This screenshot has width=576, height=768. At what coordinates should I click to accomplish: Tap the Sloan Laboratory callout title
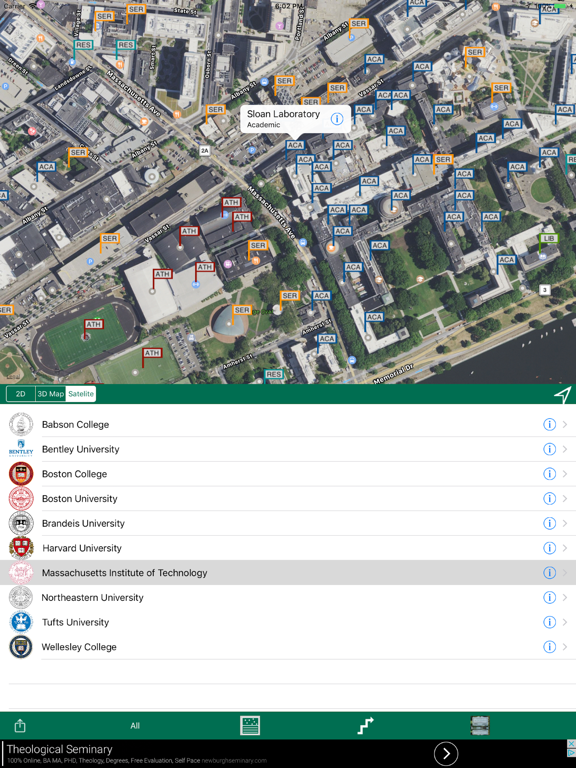[x=283, y=114]
